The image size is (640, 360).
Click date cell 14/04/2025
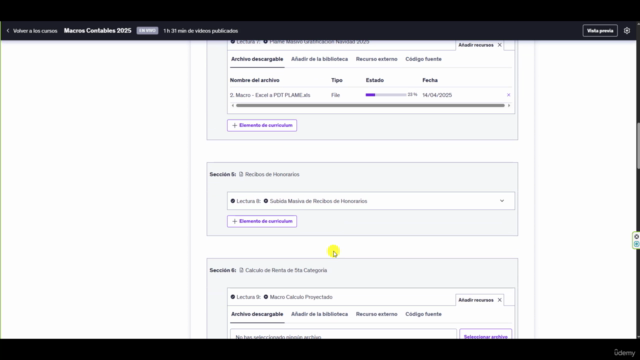[437, 95]
